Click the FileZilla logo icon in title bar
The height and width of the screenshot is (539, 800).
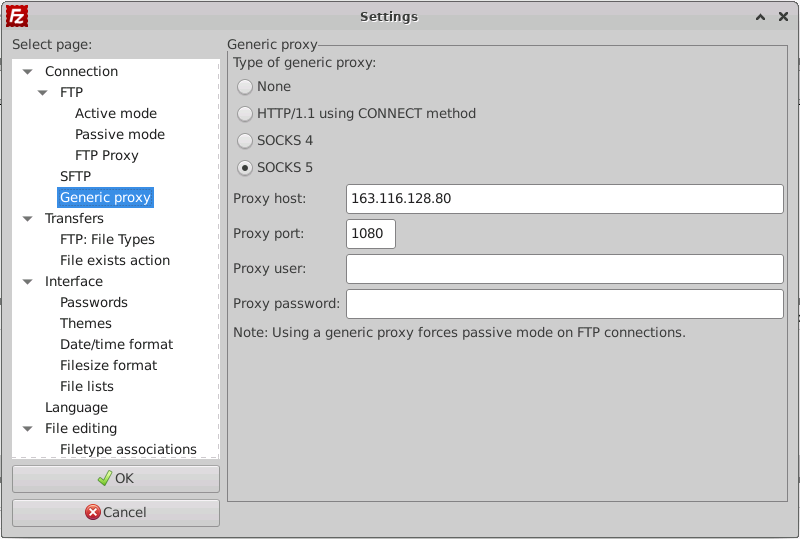[16, 16]
